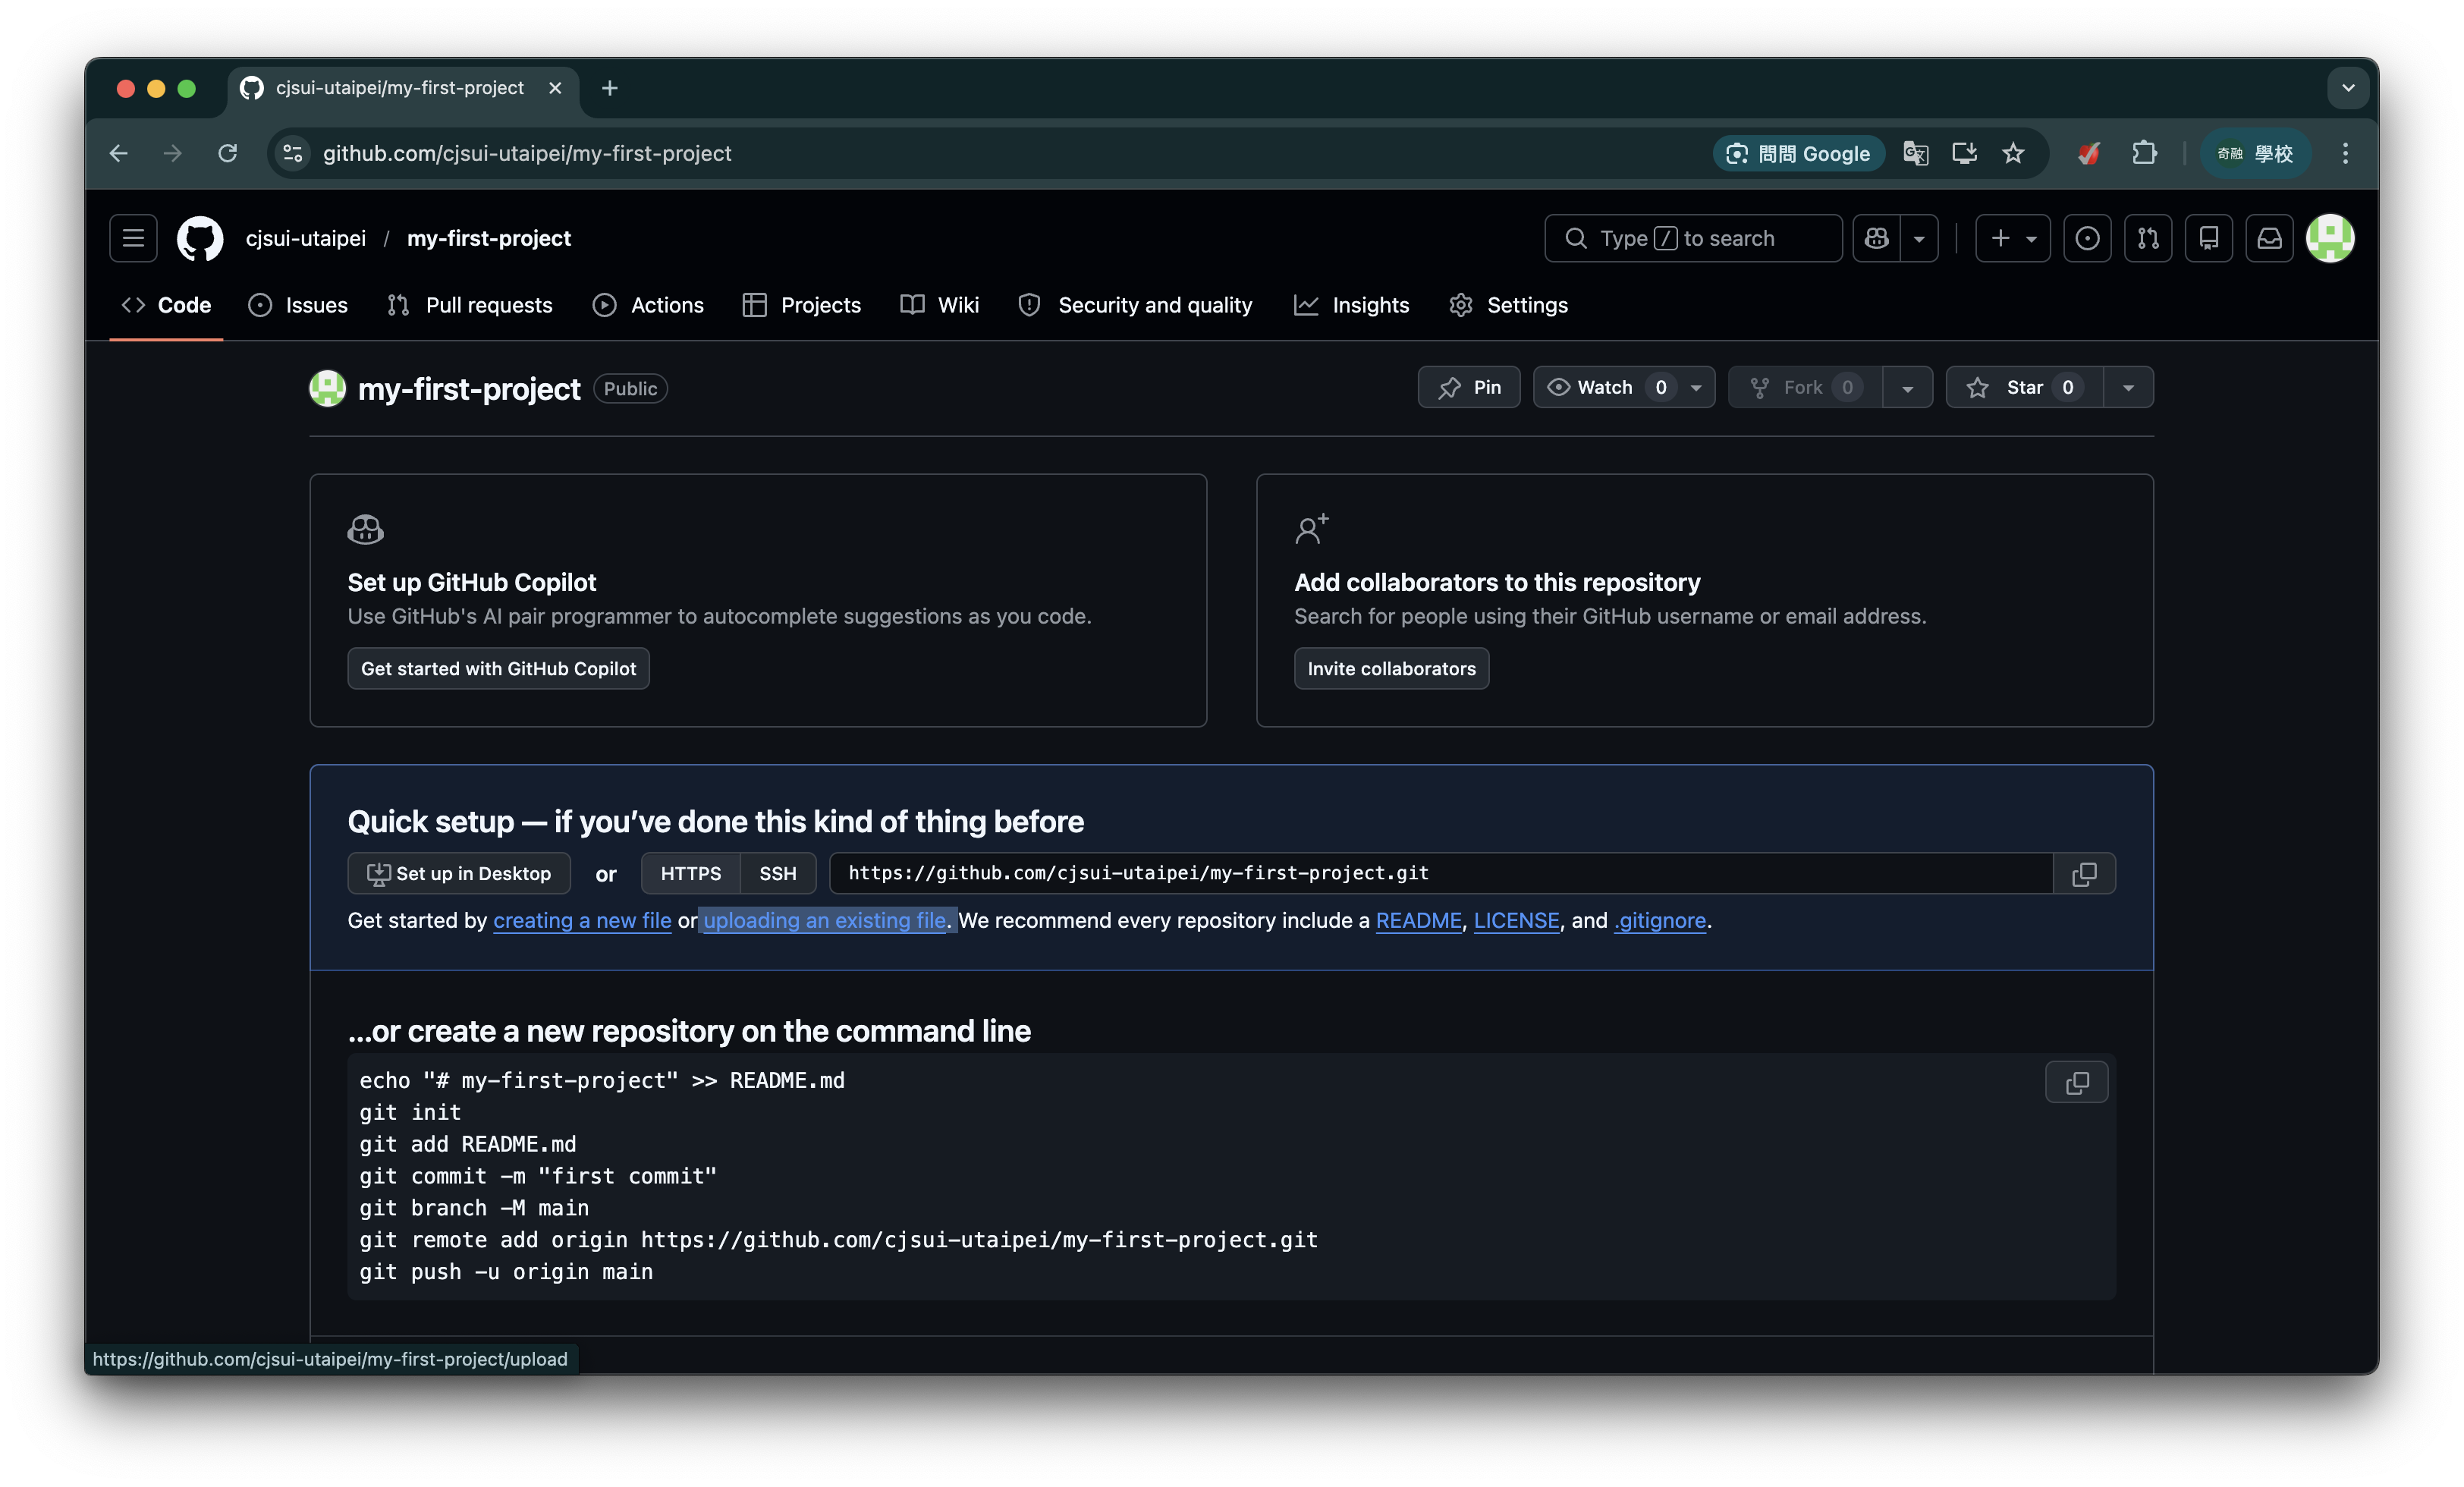Go back in browser history
2464x1487 pixels.
(x=119, y=153)
